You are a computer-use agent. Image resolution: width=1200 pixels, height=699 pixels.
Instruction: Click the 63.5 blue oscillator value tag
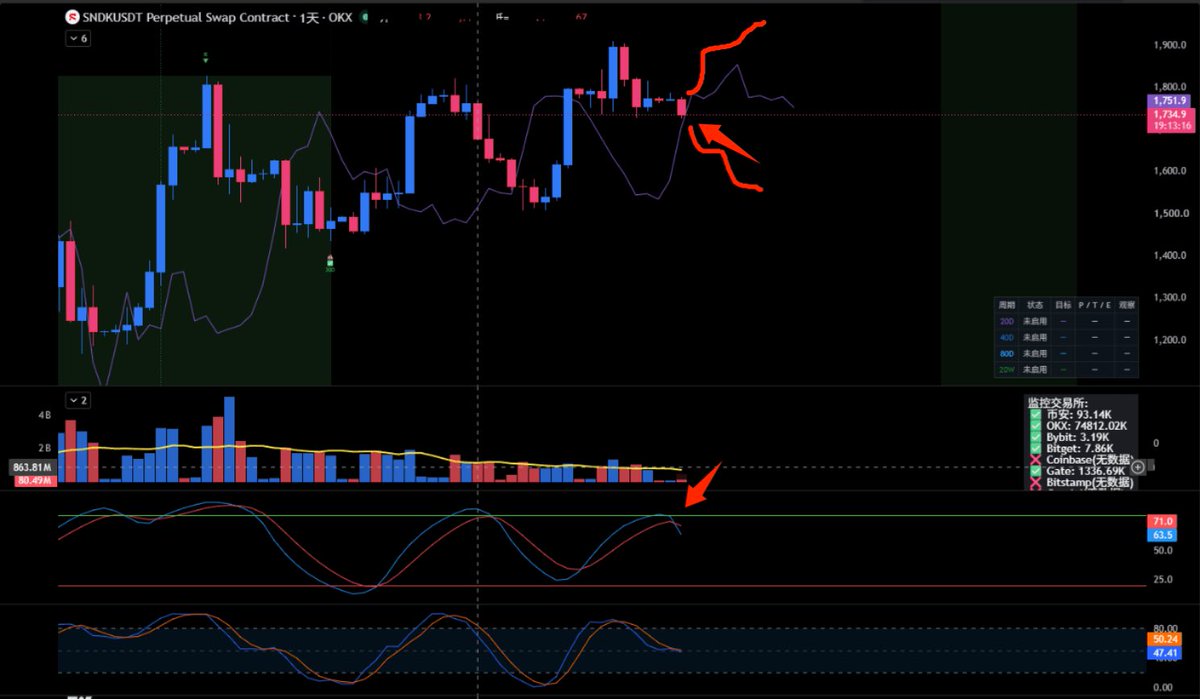[1163, 535]
